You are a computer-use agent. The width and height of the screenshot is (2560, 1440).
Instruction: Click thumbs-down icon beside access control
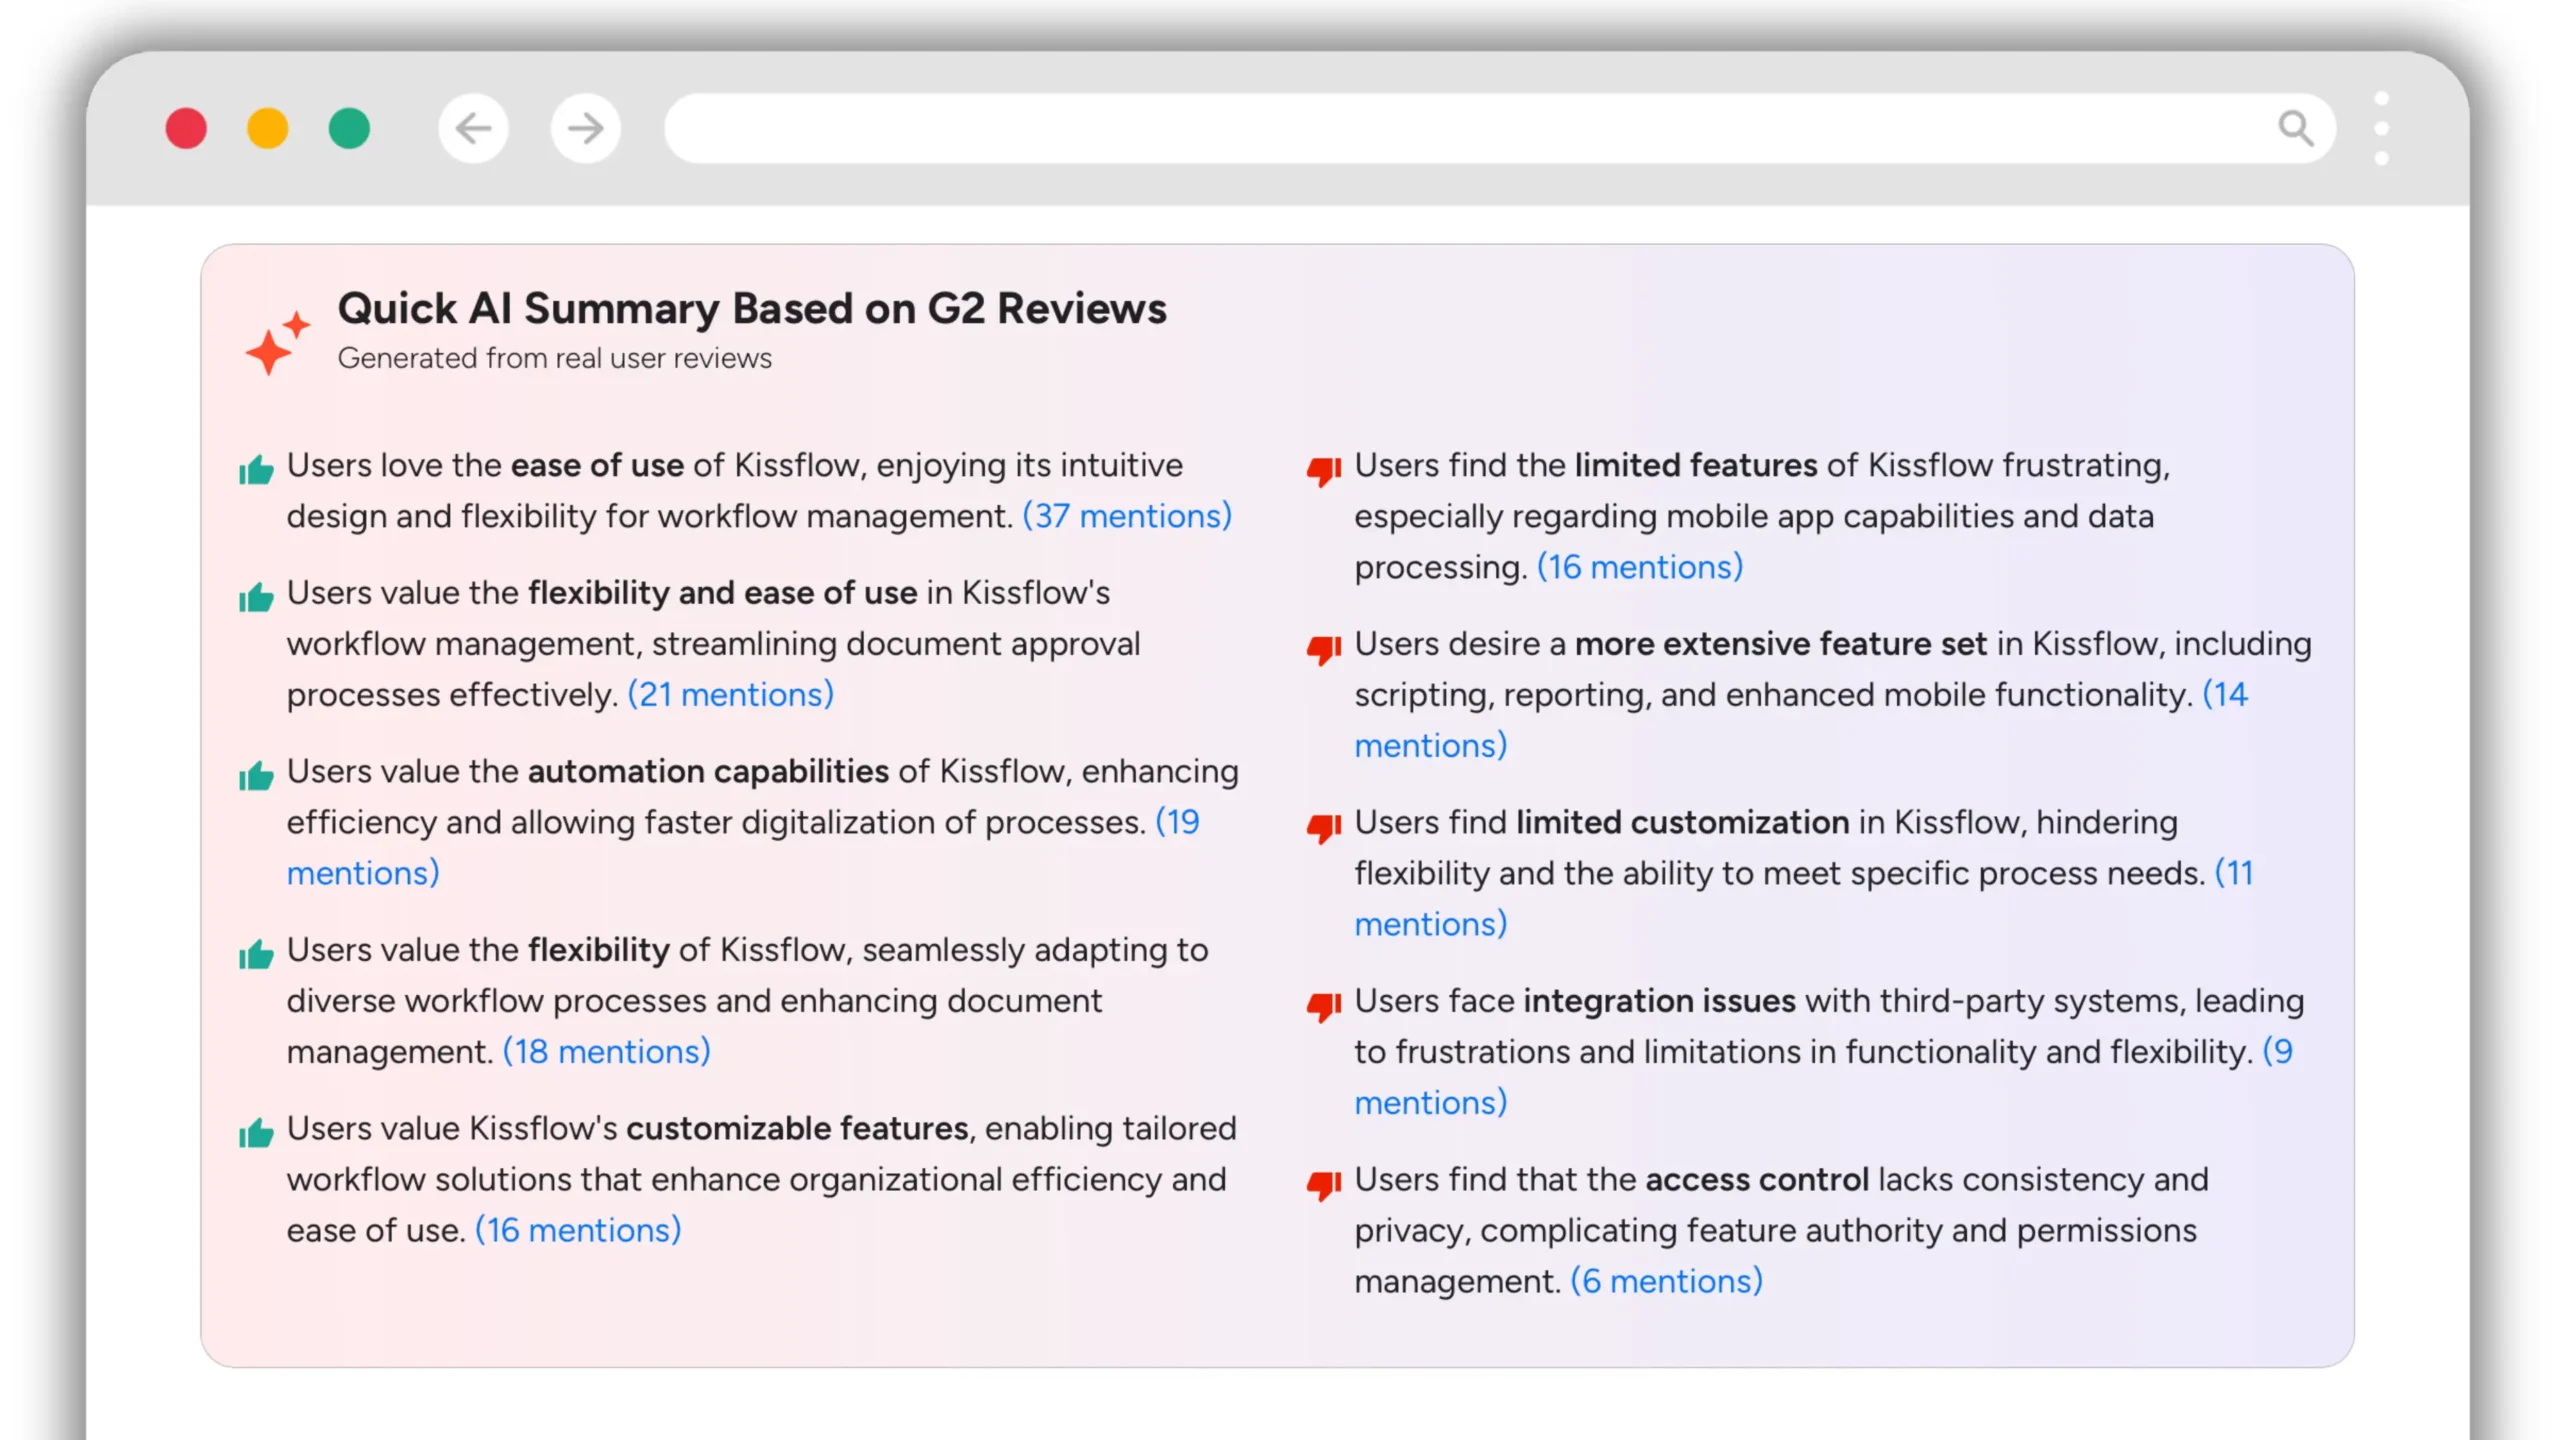coord(1324,1185)
